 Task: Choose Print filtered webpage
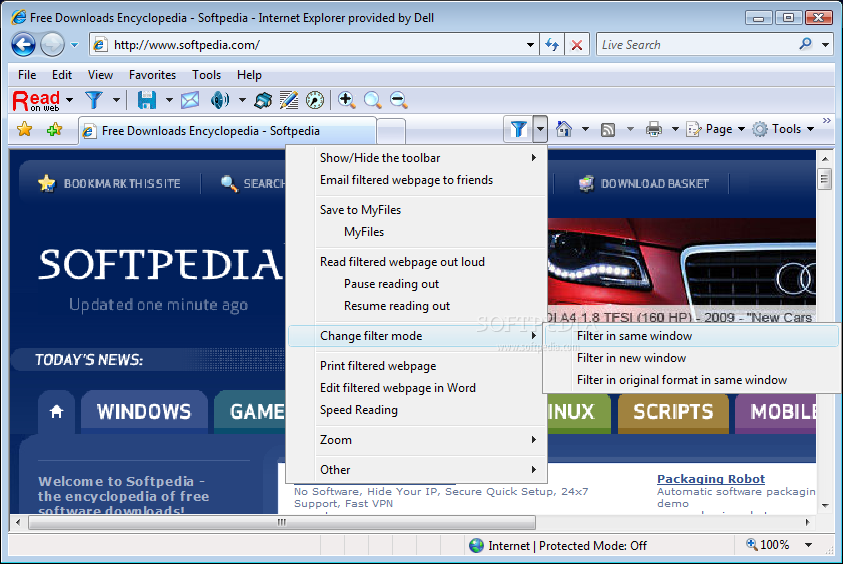point(417,366)
